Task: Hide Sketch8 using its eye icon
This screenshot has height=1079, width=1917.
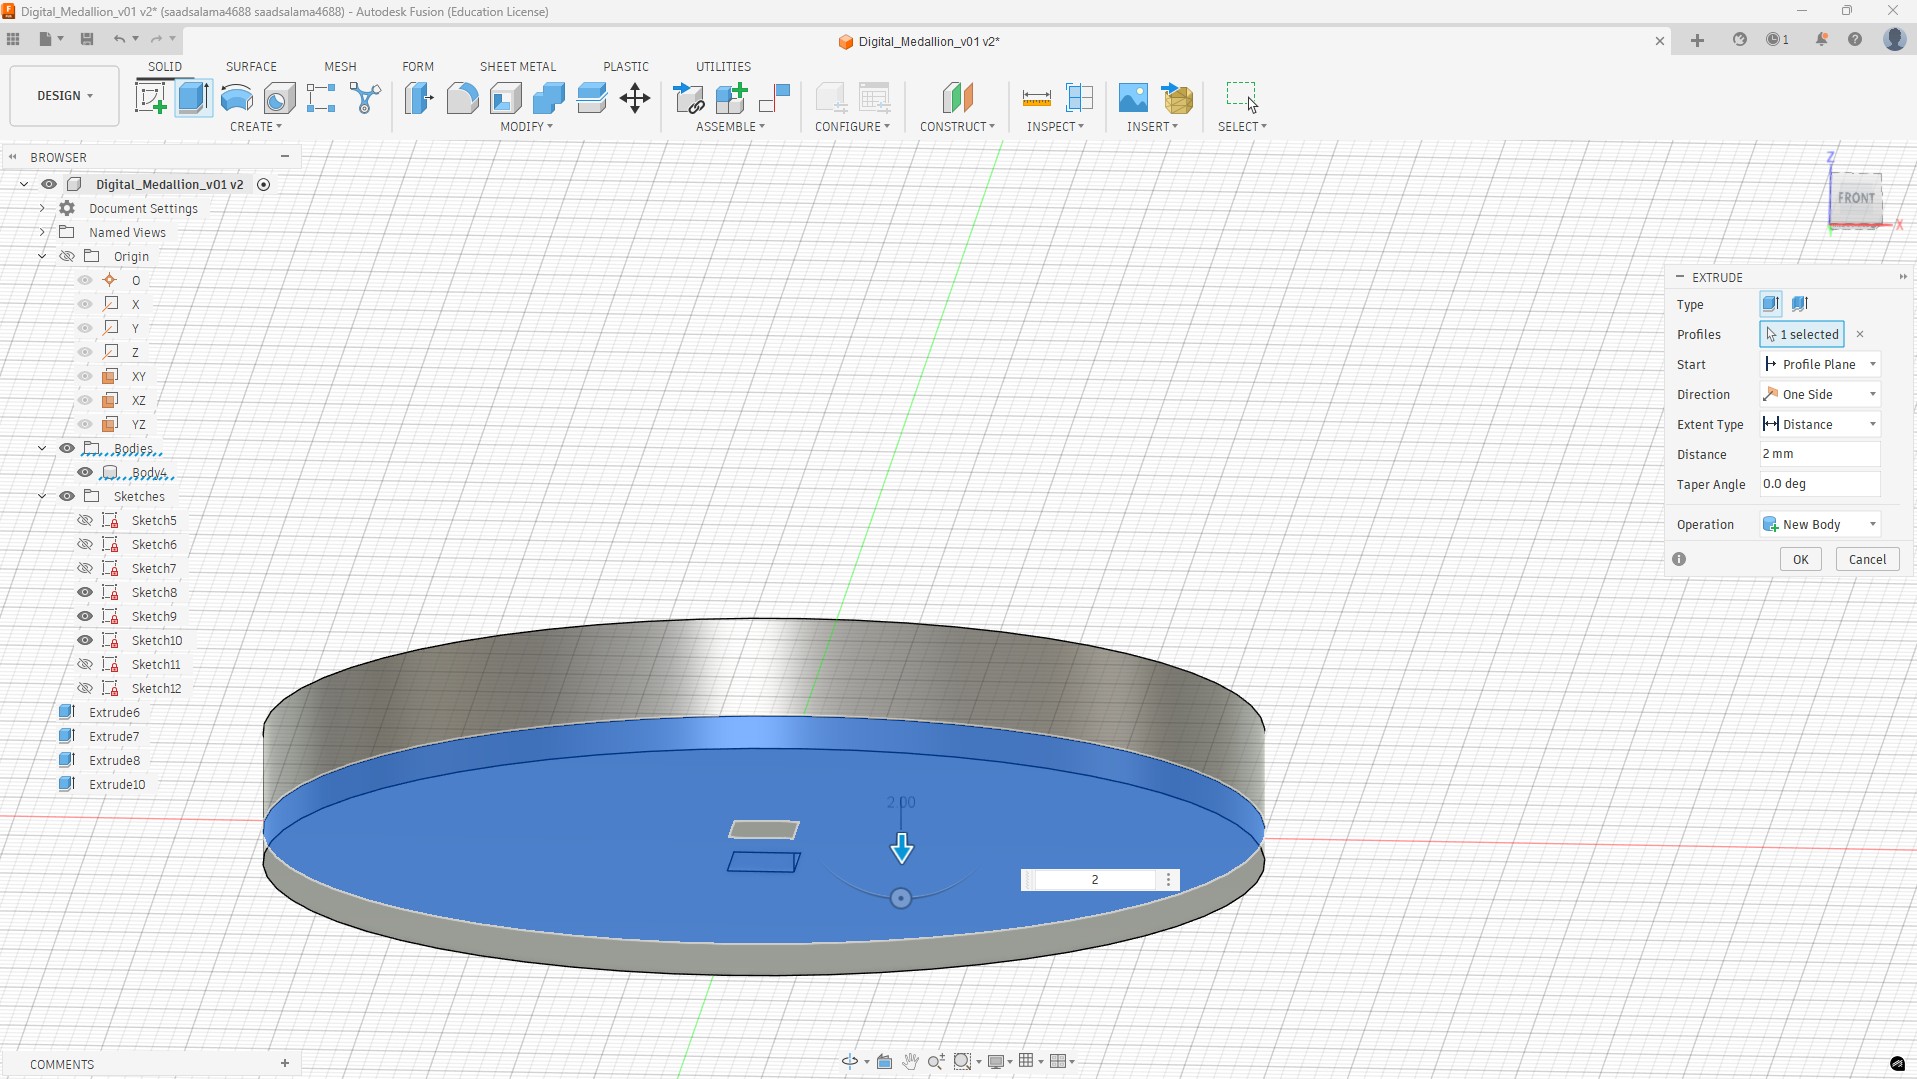Action: 85,592
